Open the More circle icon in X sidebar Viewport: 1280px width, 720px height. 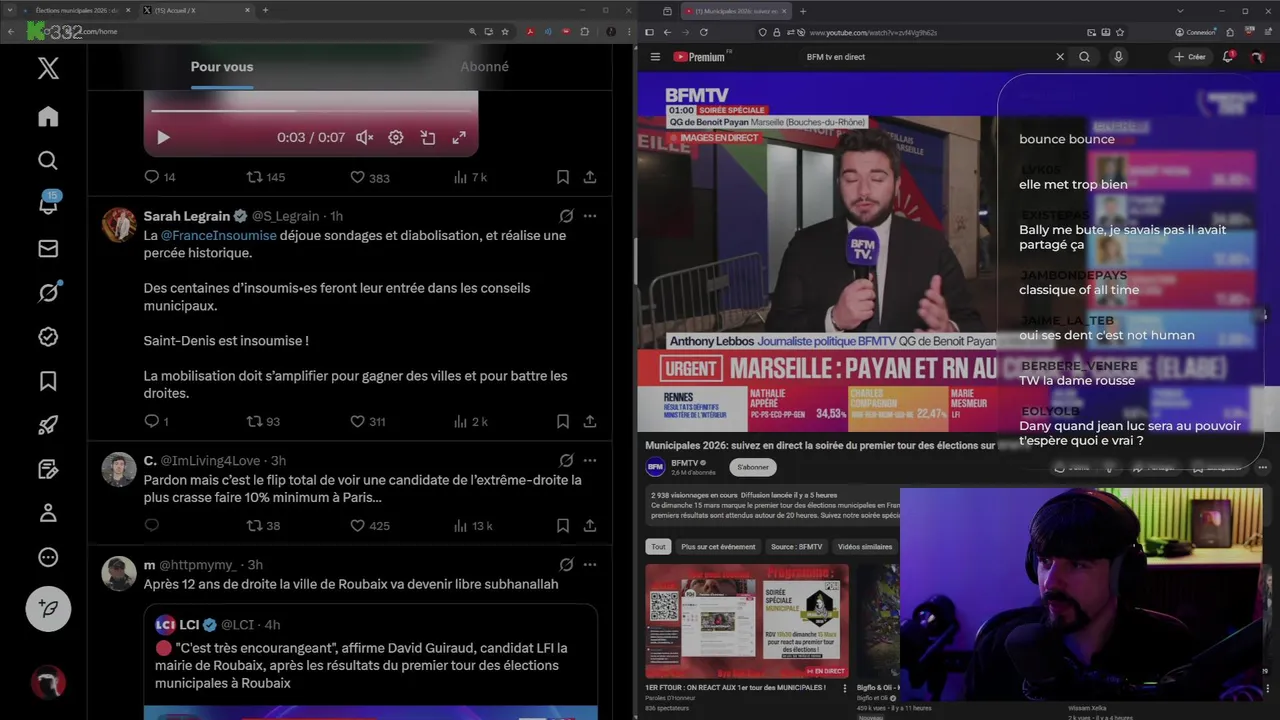(x=48, y=557)
